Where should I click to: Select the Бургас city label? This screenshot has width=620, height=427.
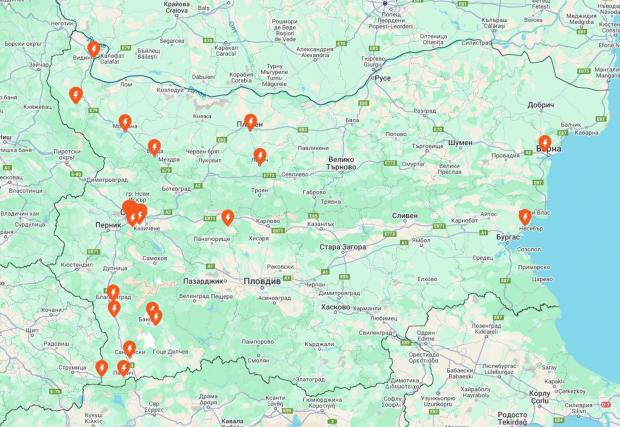click(508, 237)
